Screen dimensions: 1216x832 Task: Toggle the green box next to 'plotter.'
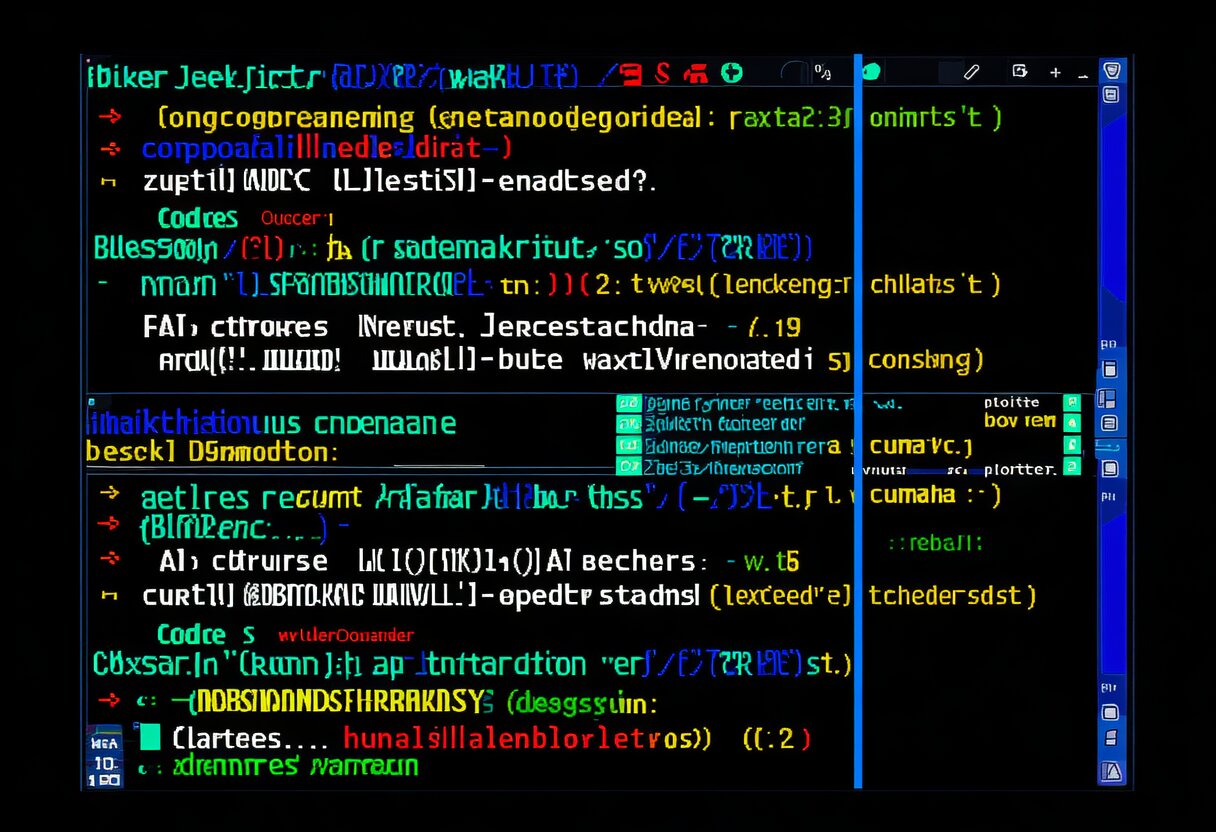coord(1072,466)
